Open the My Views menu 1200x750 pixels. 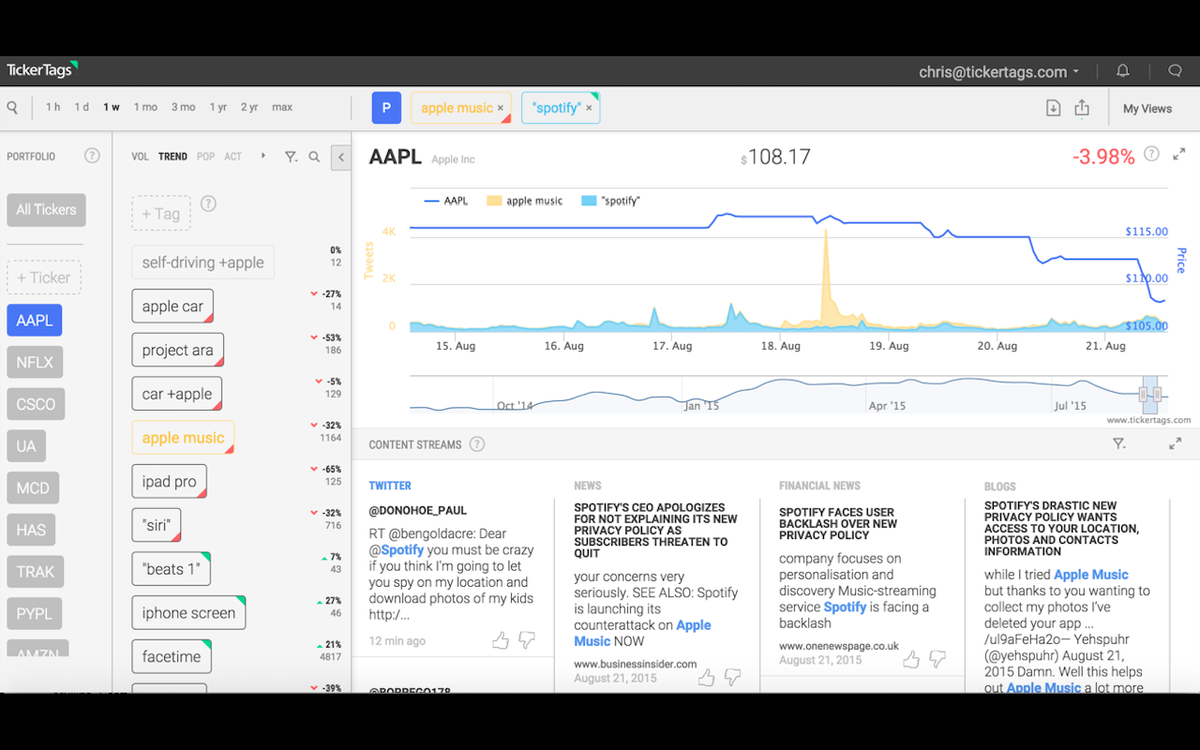pyautogui.click(x=1147, y=109)
